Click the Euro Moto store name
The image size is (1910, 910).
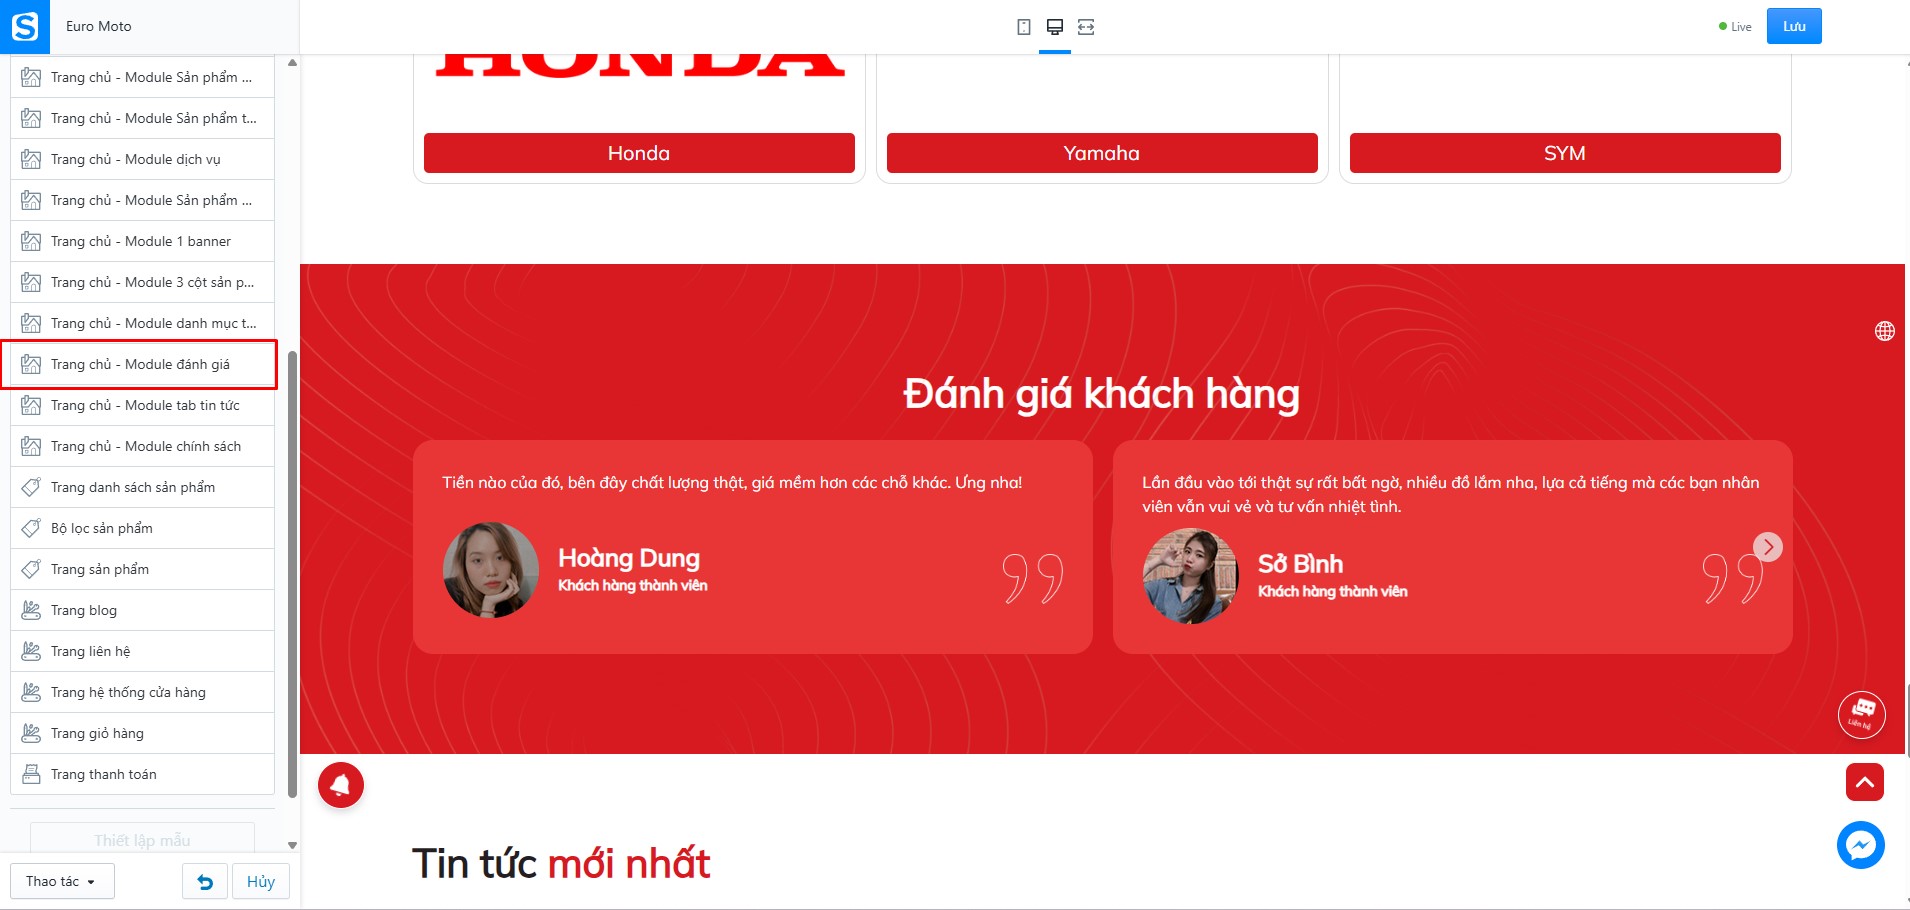point(99,26)
